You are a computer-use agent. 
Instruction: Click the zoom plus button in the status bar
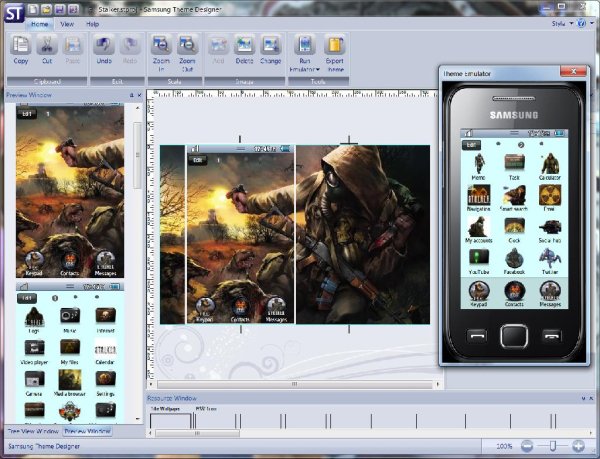pos(578,446)
